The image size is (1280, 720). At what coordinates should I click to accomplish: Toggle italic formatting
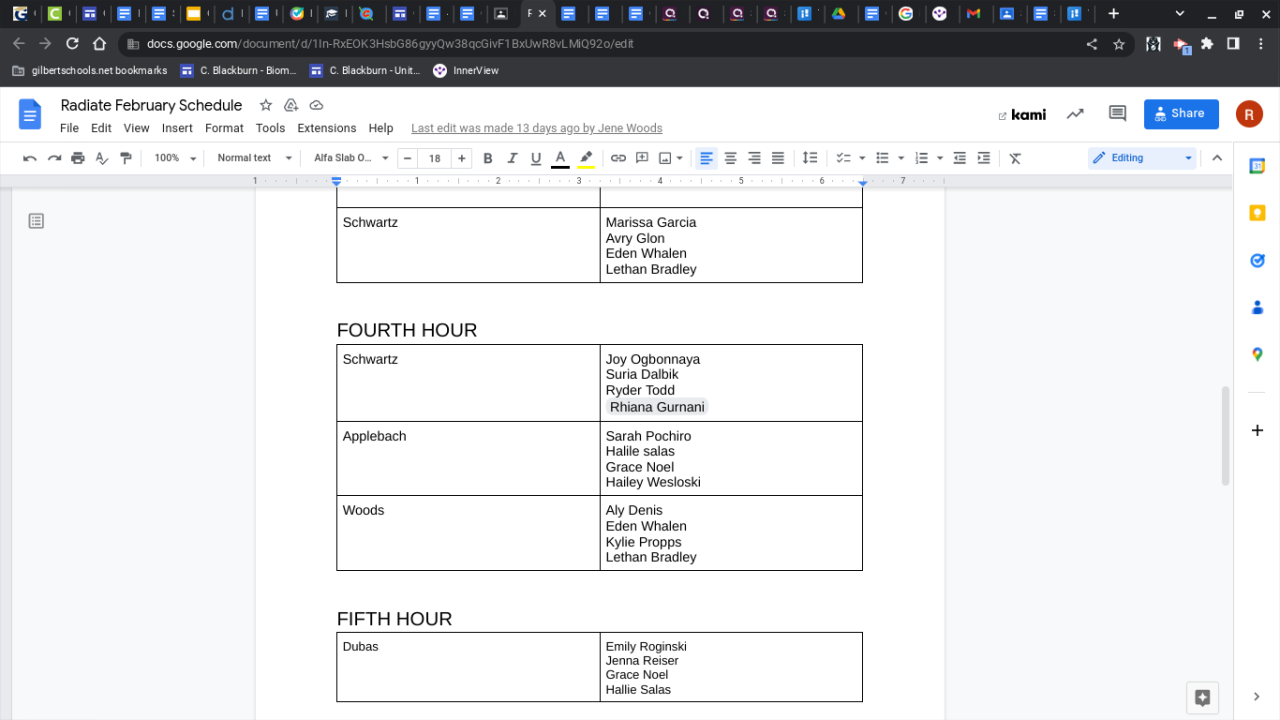click(x=512, y=158)
